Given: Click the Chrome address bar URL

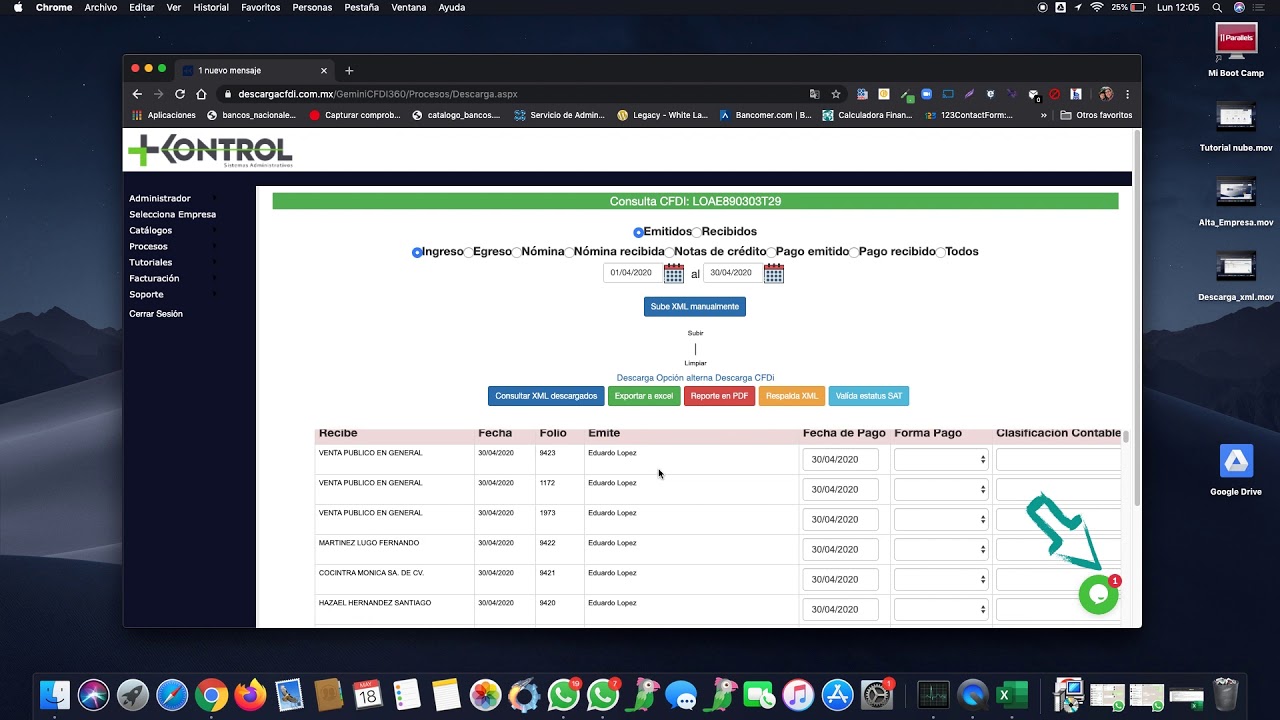Looking at the screenshot, I should (x=378, y=94).
